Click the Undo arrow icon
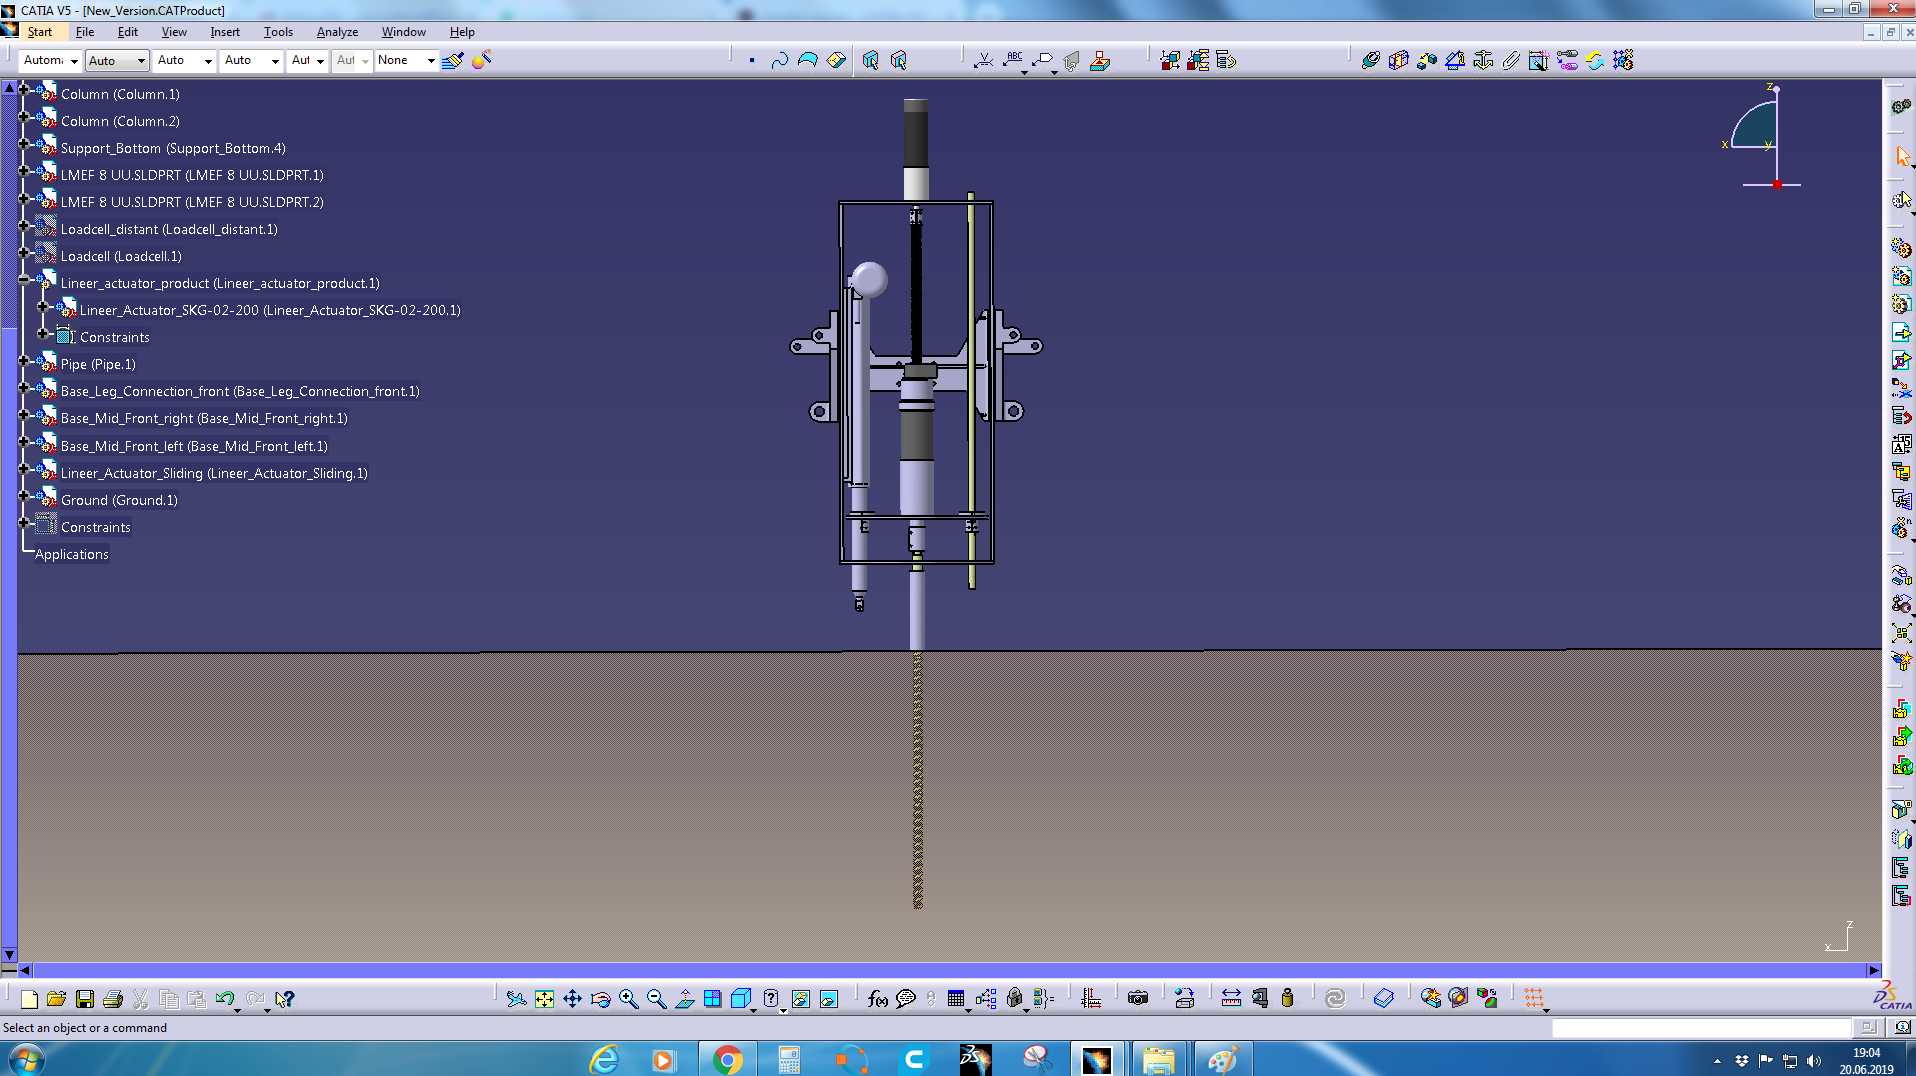Image resolution: width=1916 pixels, height=1076 pixels. click(x=225, y=998)
